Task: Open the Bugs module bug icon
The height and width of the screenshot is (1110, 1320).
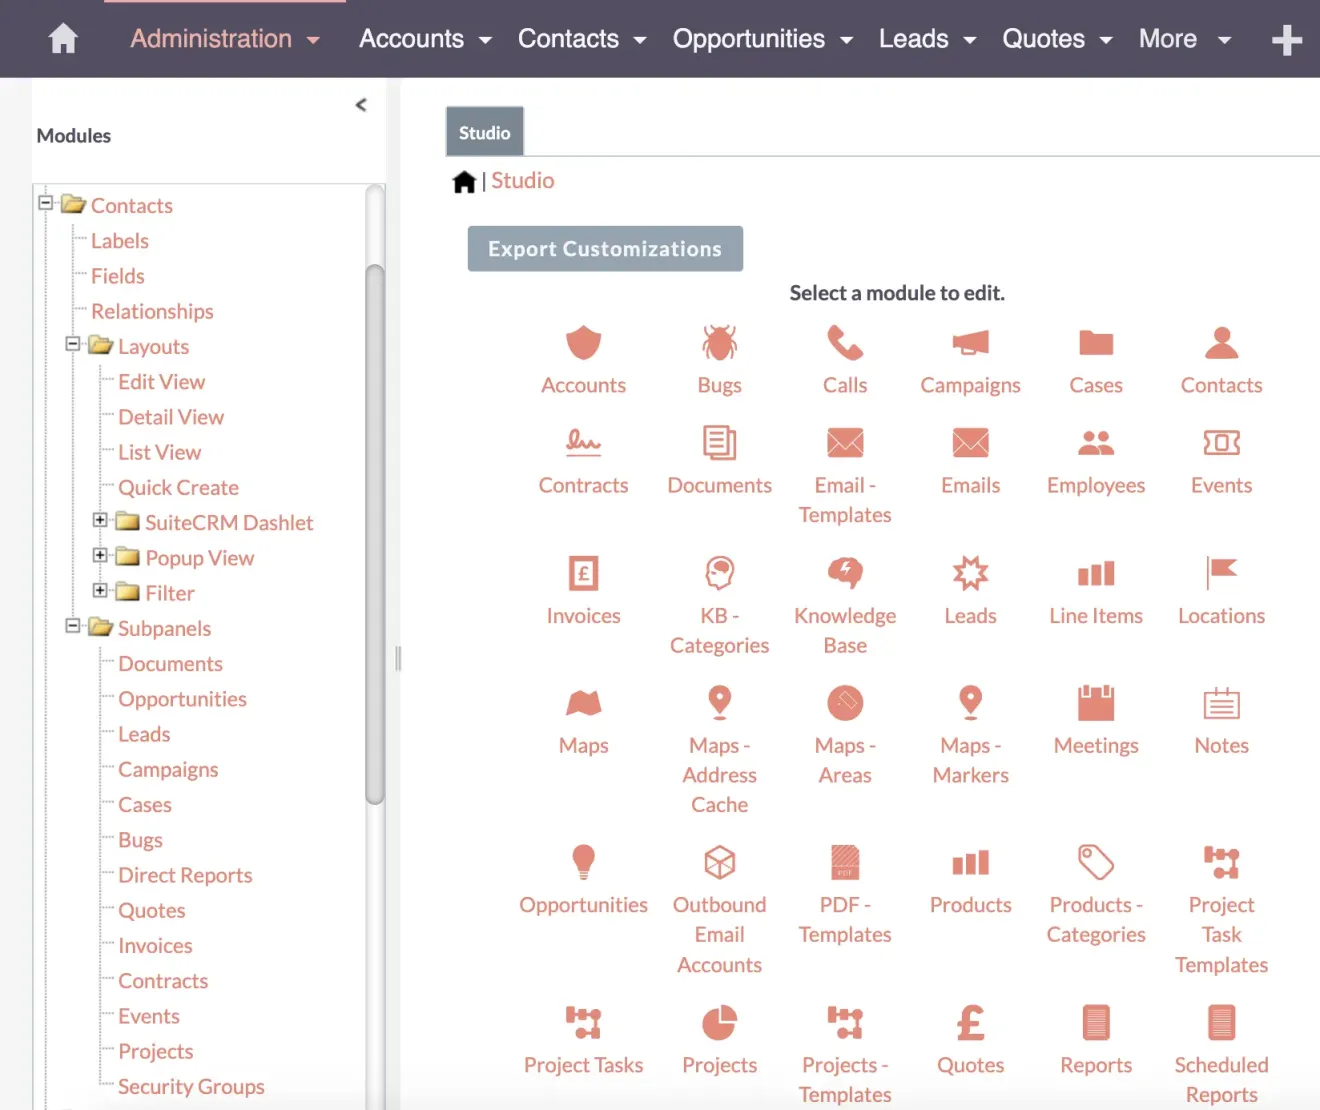Action: click(x=719, y=343)
